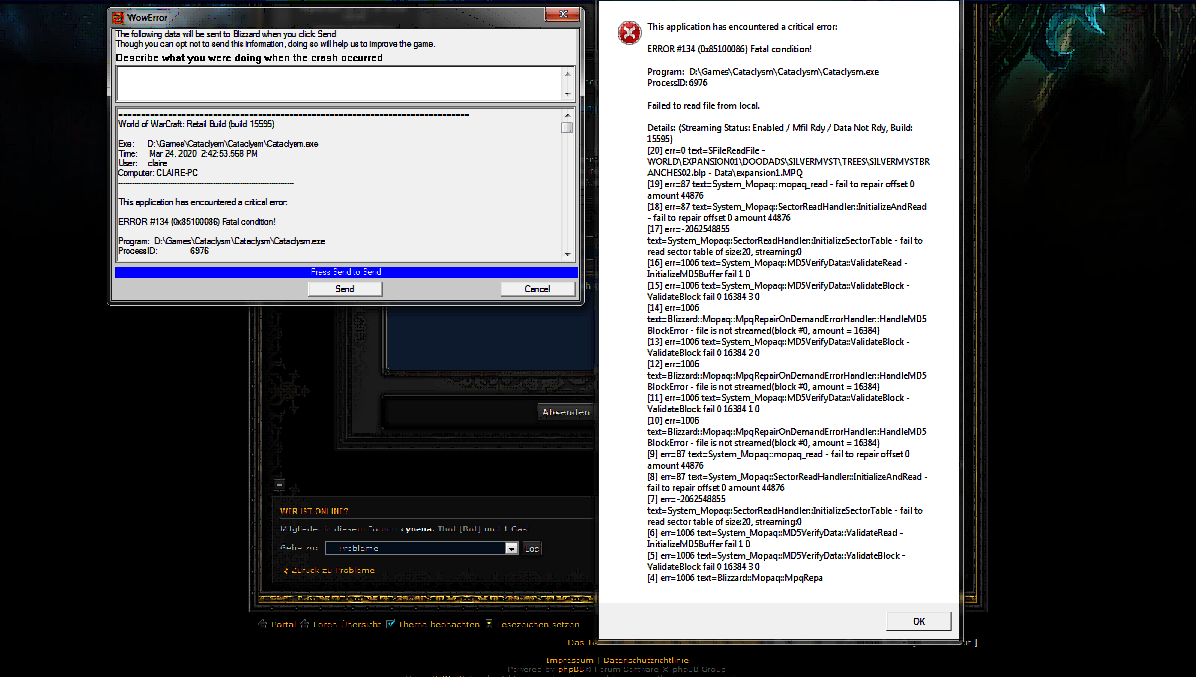Click the 'WER IST ONLINE?' heading
This screenshot has height=677, width=1196.
coord(313,512)
